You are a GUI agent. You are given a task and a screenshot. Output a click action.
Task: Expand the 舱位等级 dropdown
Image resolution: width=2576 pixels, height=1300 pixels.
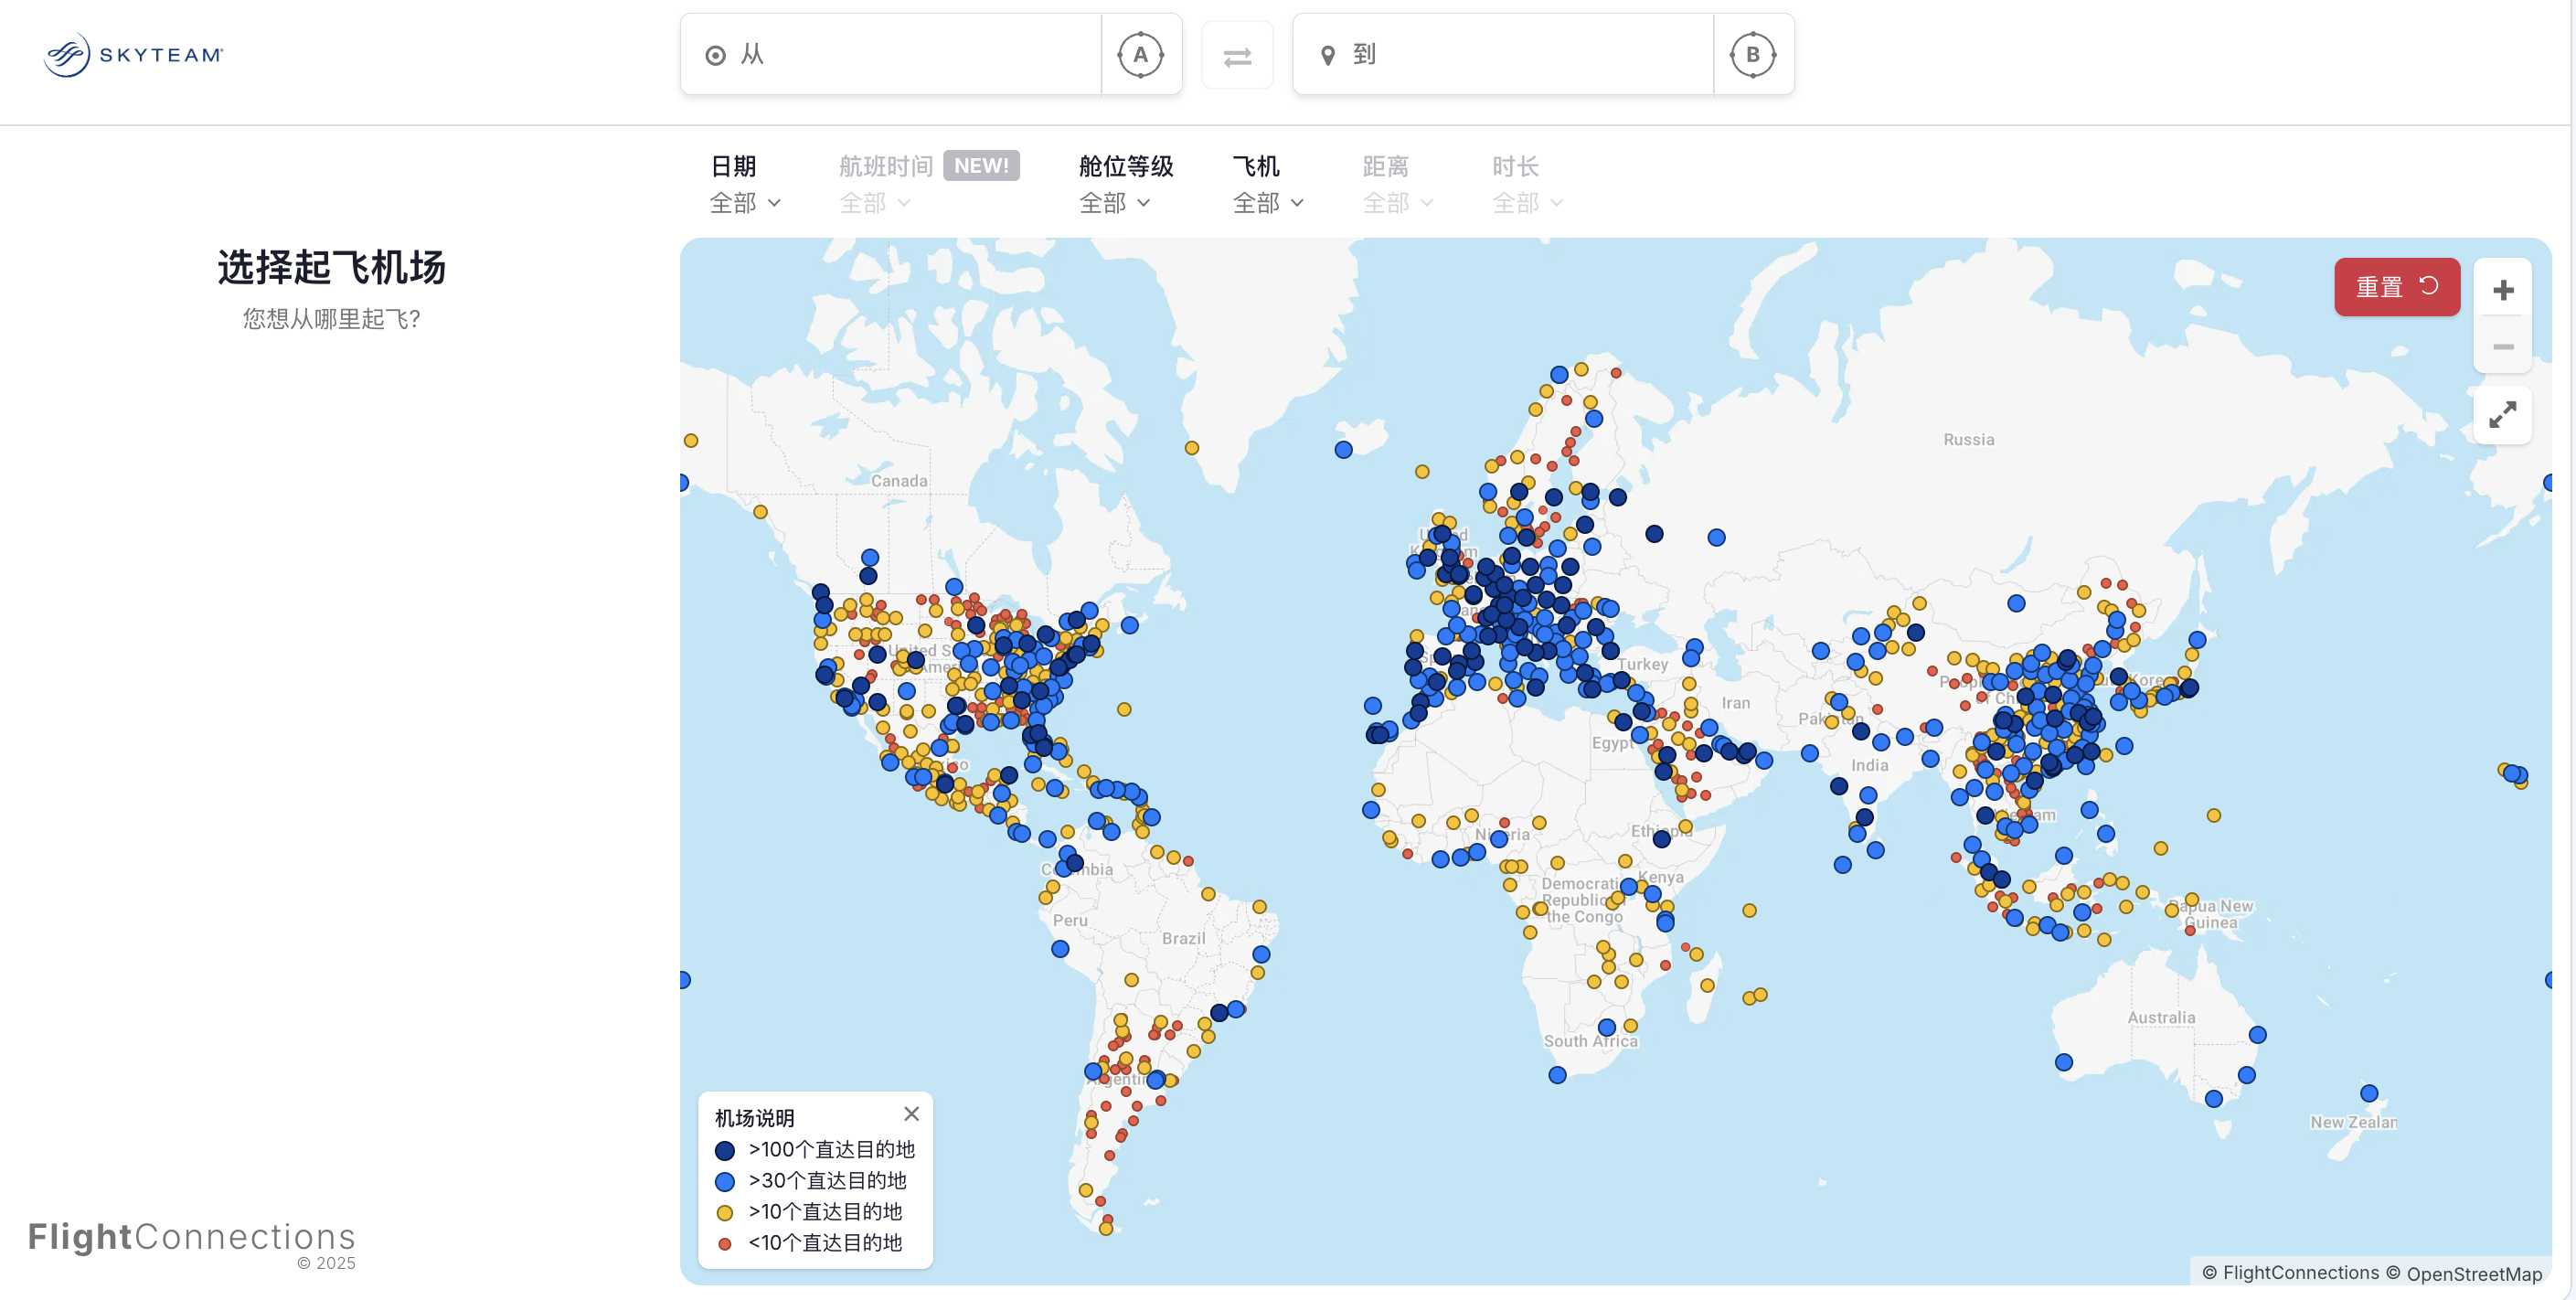tap(1114, 202)
